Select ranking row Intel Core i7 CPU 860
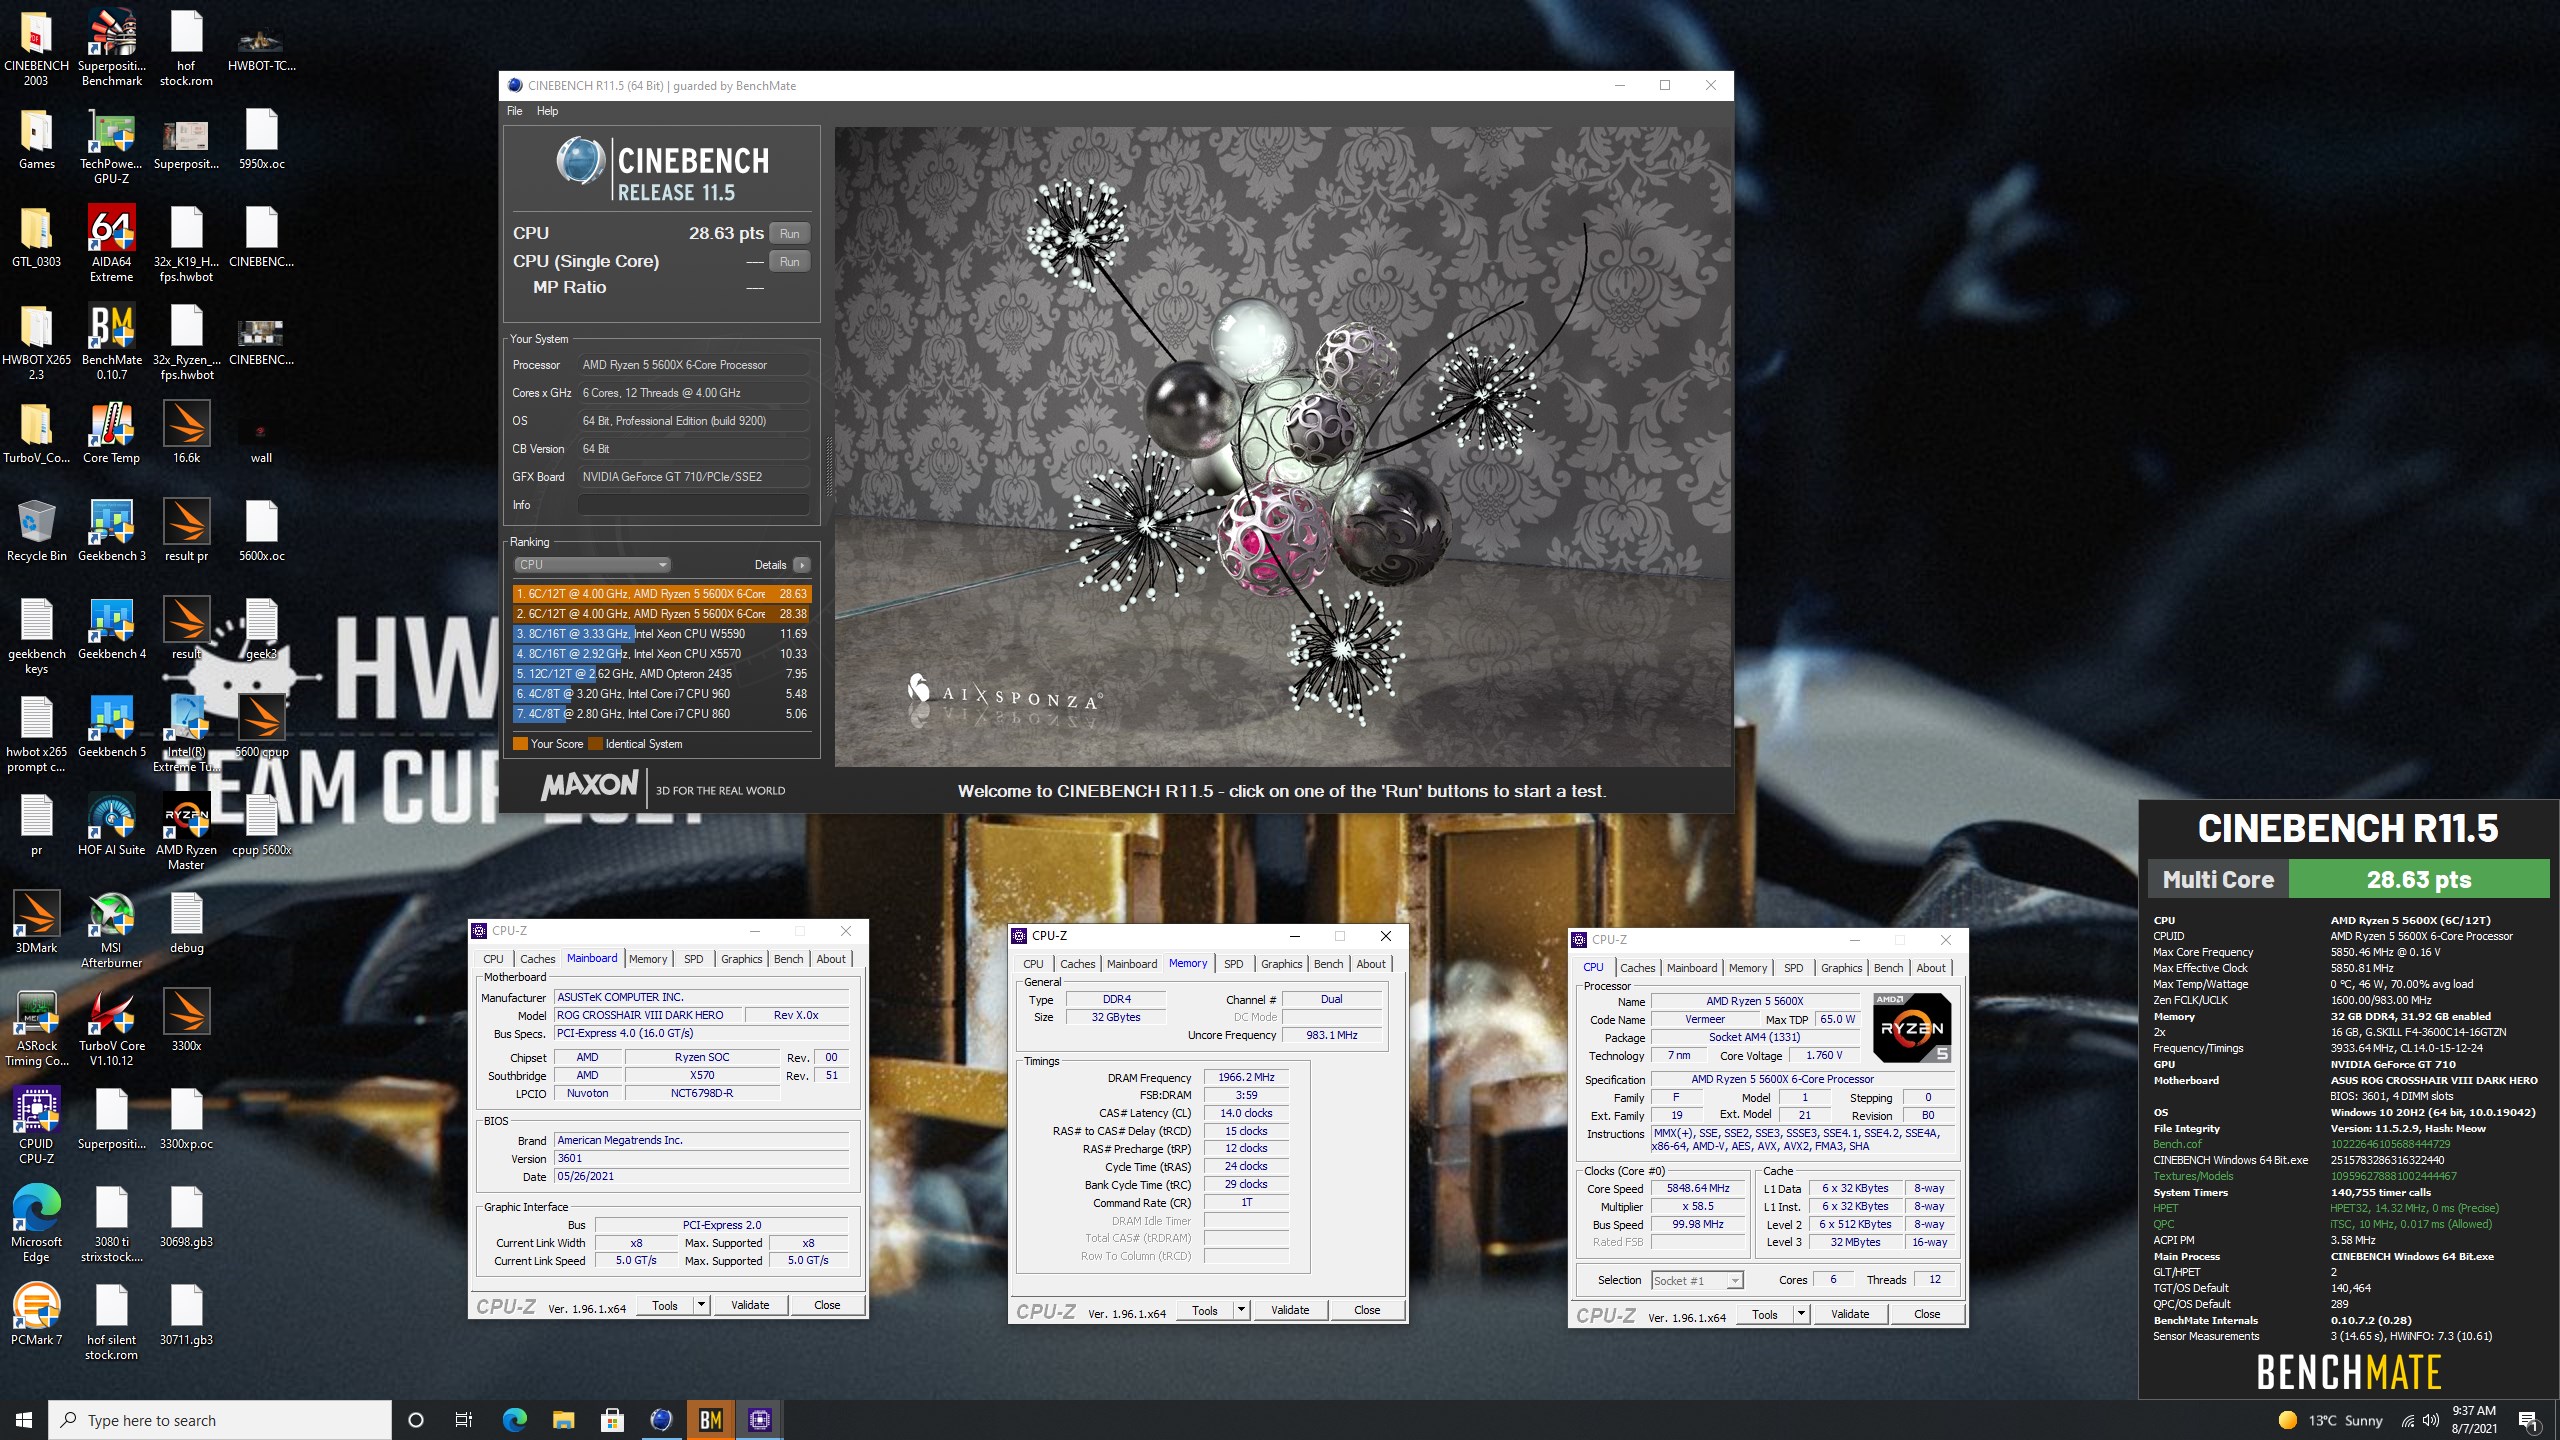 tap(662, 714)
